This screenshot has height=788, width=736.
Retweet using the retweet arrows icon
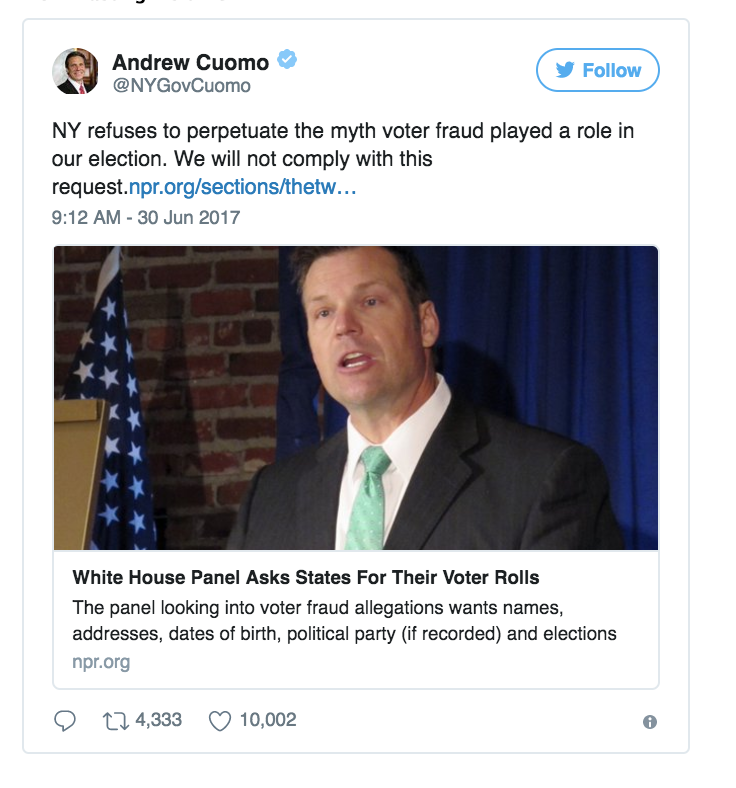pos(117,720)
